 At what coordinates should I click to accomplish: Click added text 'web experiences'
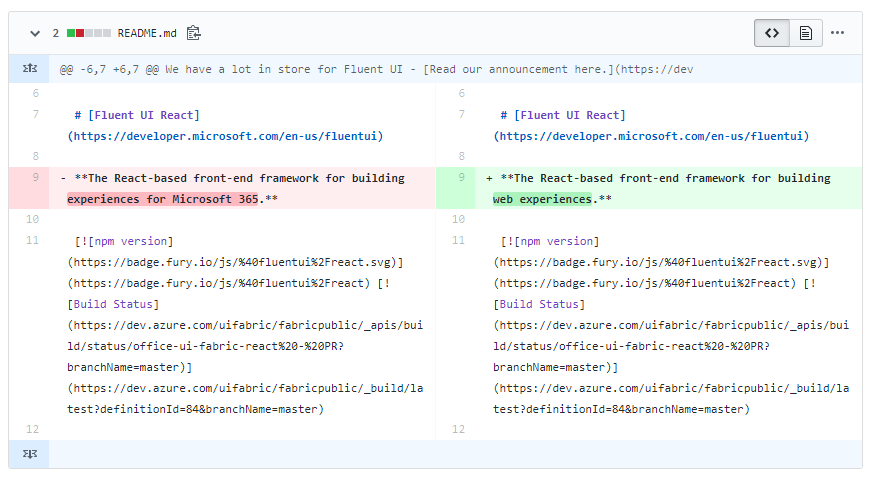[542, 199]
